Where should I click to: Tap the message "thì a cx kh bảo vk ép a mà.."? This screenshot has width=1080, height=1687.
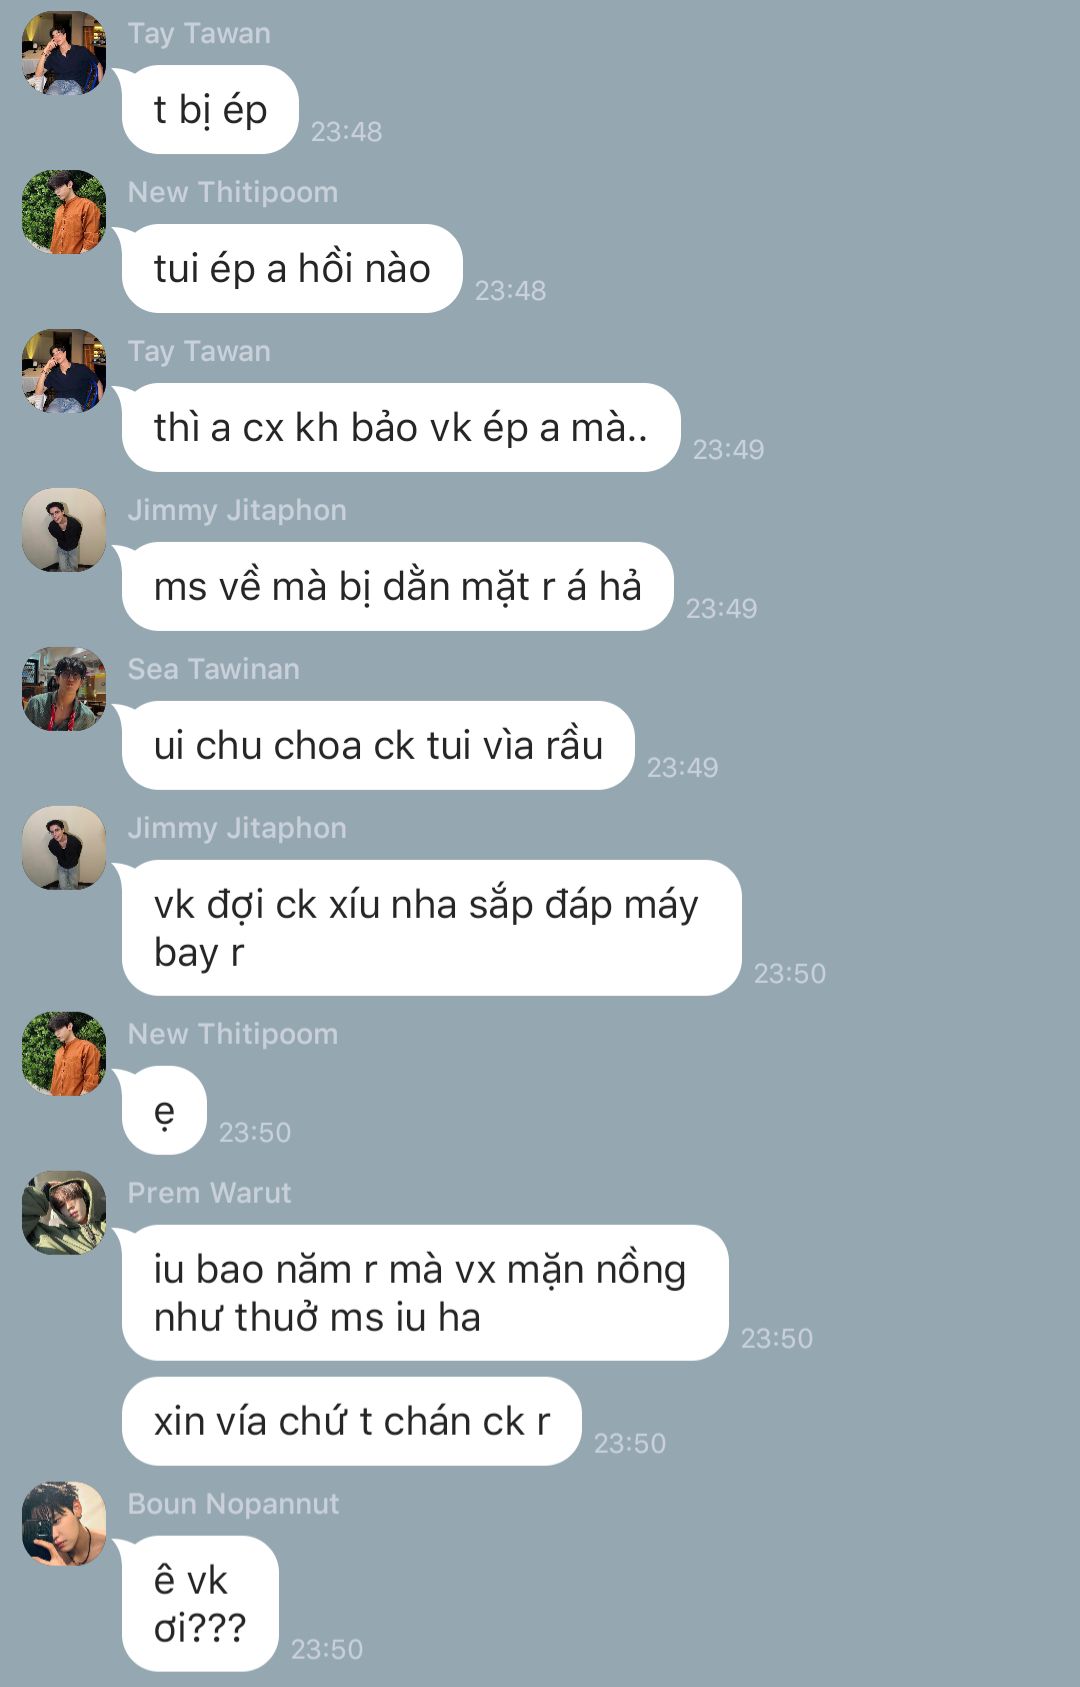pos(401,428)
